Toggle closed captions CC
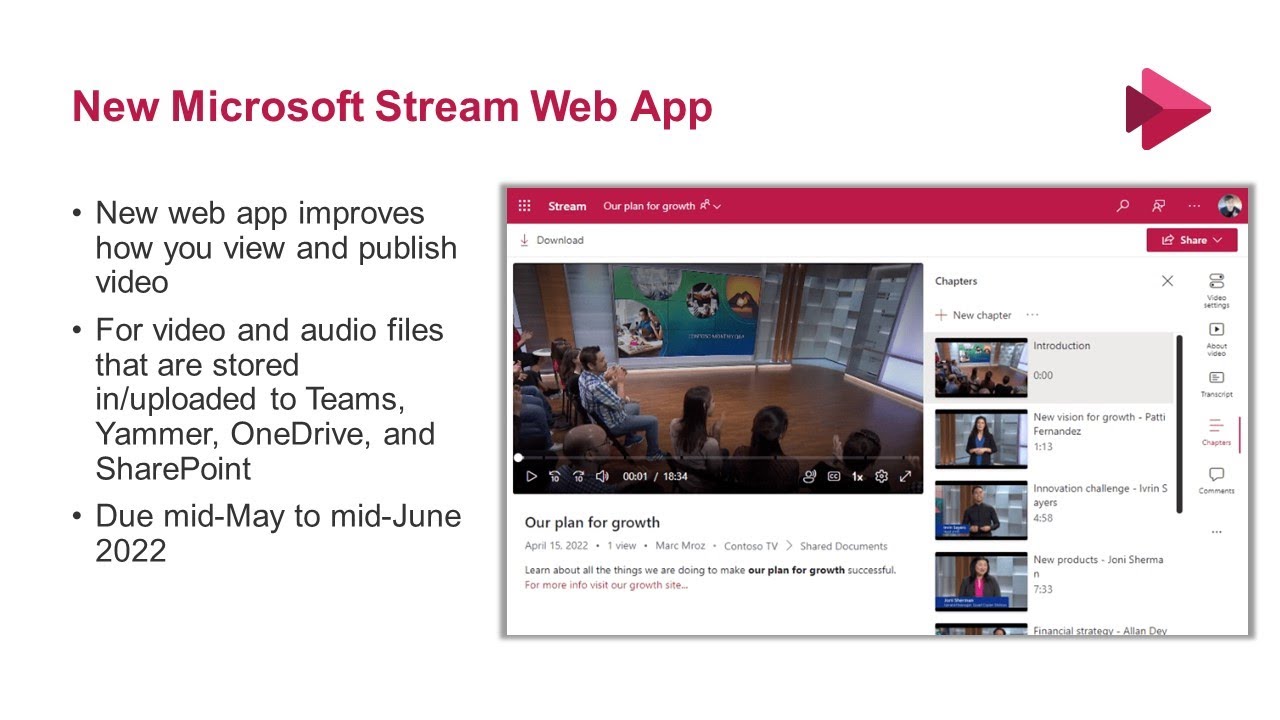Screen dimensions: 1280x720 coord(834,477)
